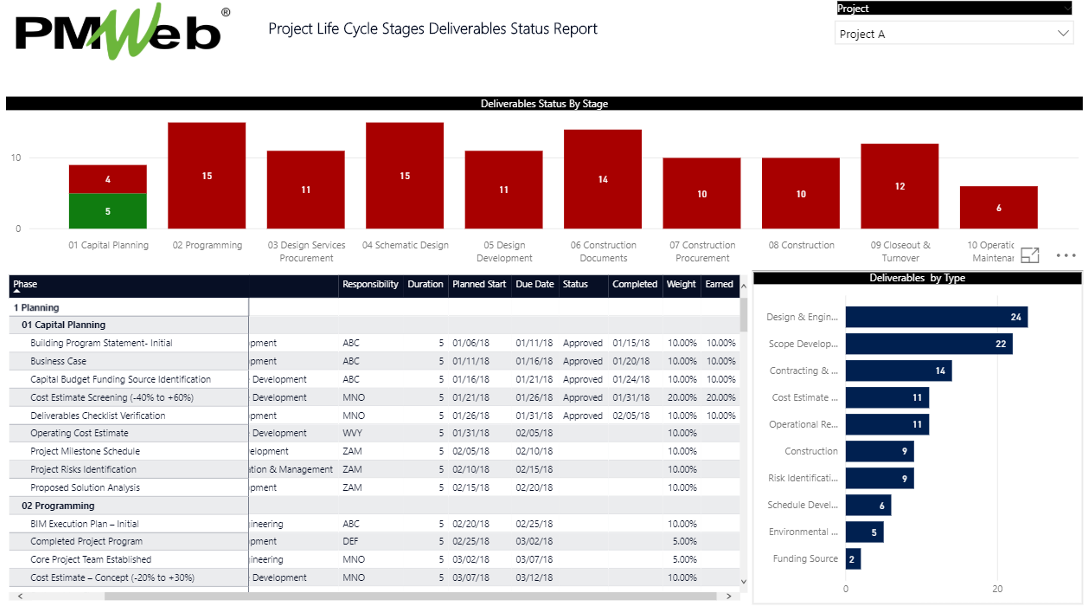
Task: Click the Operational Re... bar showing 11
Action: [887, 424]
